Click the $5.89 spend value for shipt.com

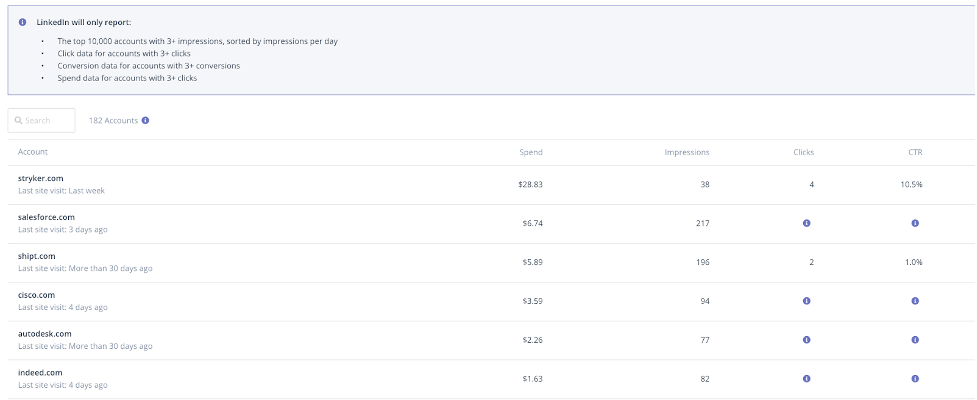pyautogui.click(x=533, y=262)
